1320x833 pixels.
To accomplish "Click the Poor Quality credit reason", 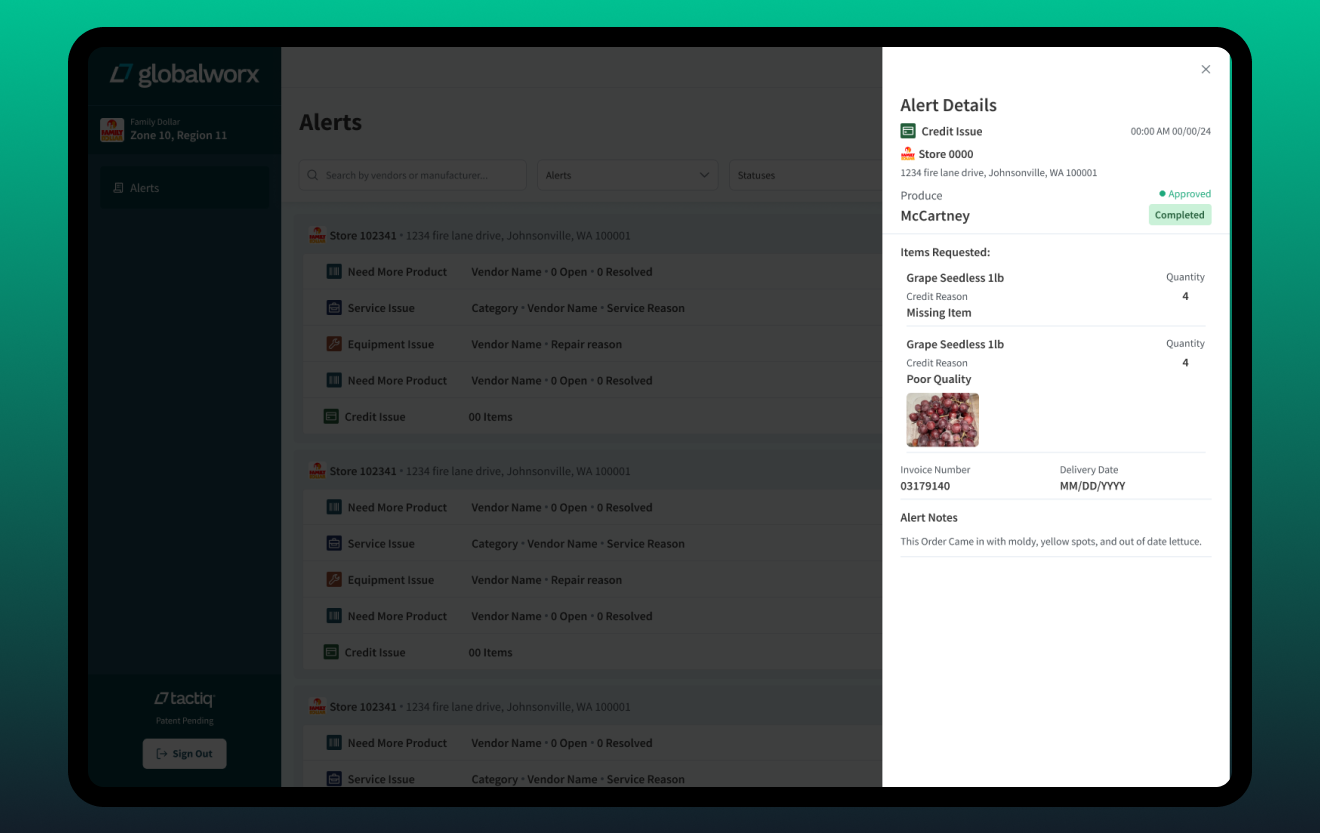I will point(938,379).
